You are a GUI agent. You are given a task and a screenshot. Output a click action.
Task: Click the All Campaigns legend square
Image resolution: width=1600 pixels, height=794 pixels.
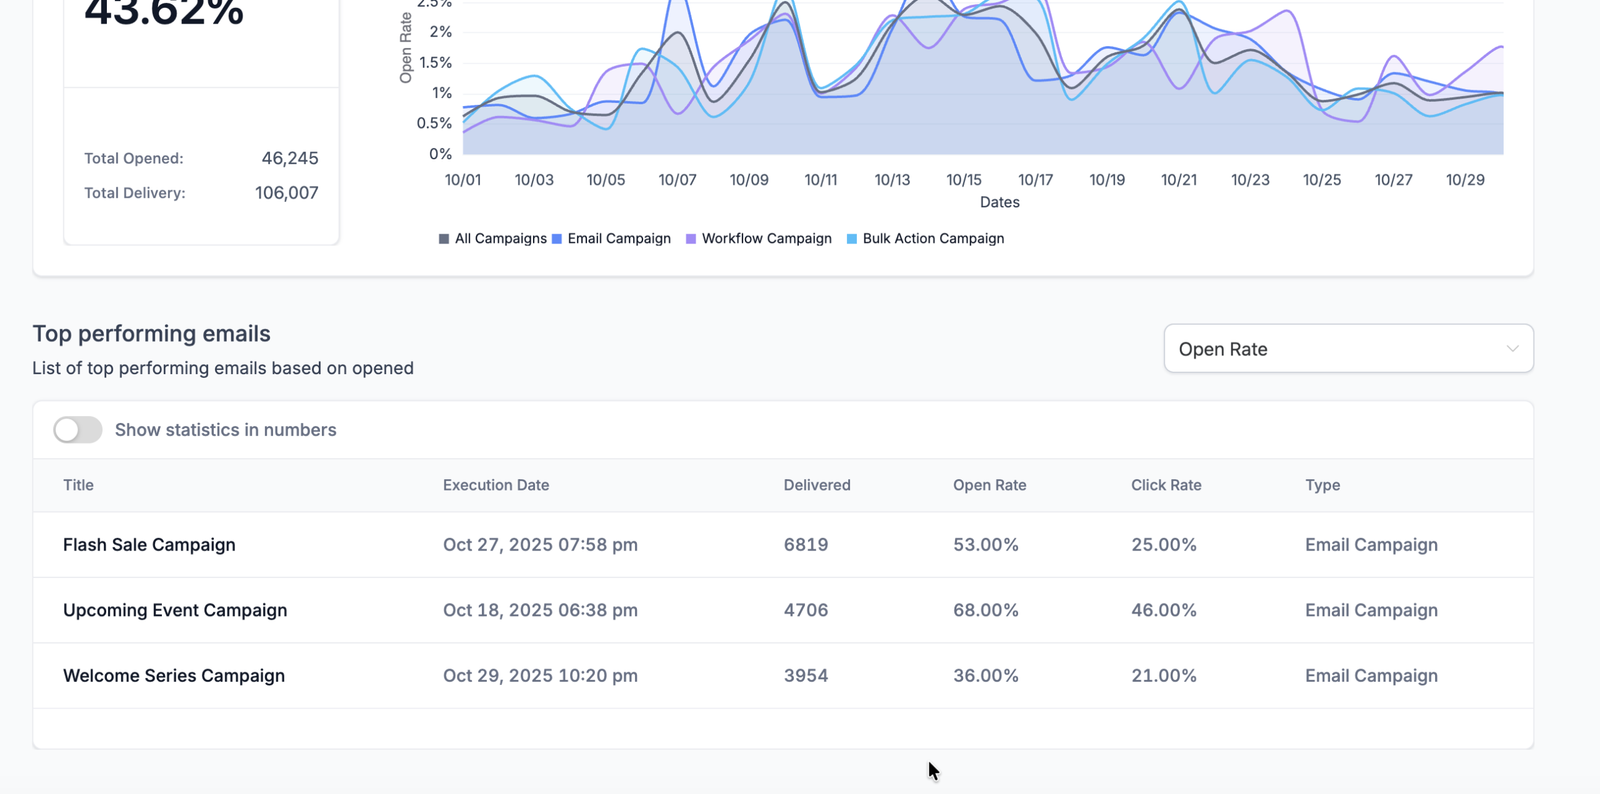tap(444, 239)
